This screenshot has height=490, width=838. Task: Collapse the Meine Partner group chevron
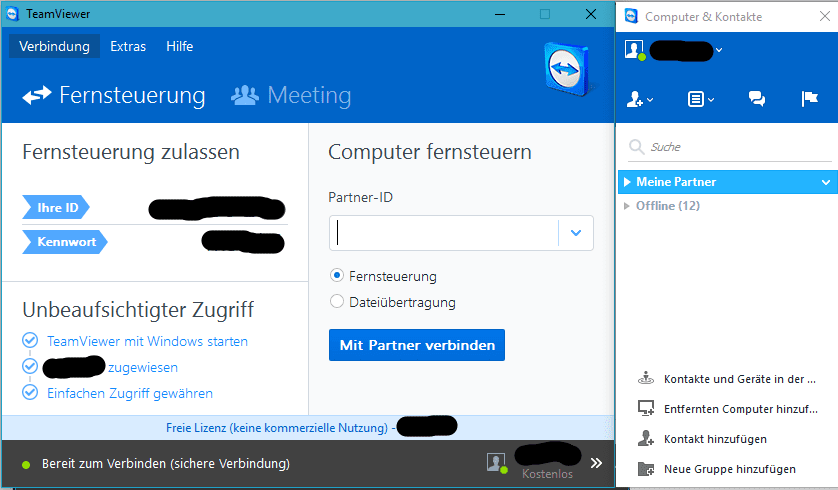(x=826, y=182)
